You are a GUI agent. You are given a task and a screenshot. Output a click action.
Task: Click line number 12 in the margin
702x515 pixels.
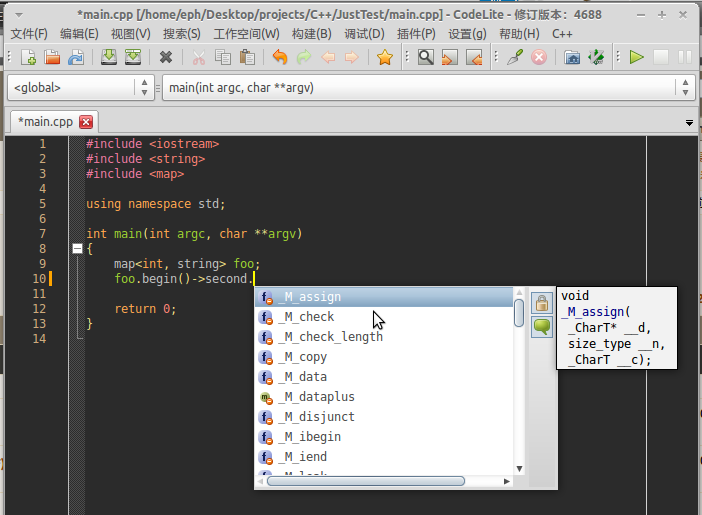39,309
